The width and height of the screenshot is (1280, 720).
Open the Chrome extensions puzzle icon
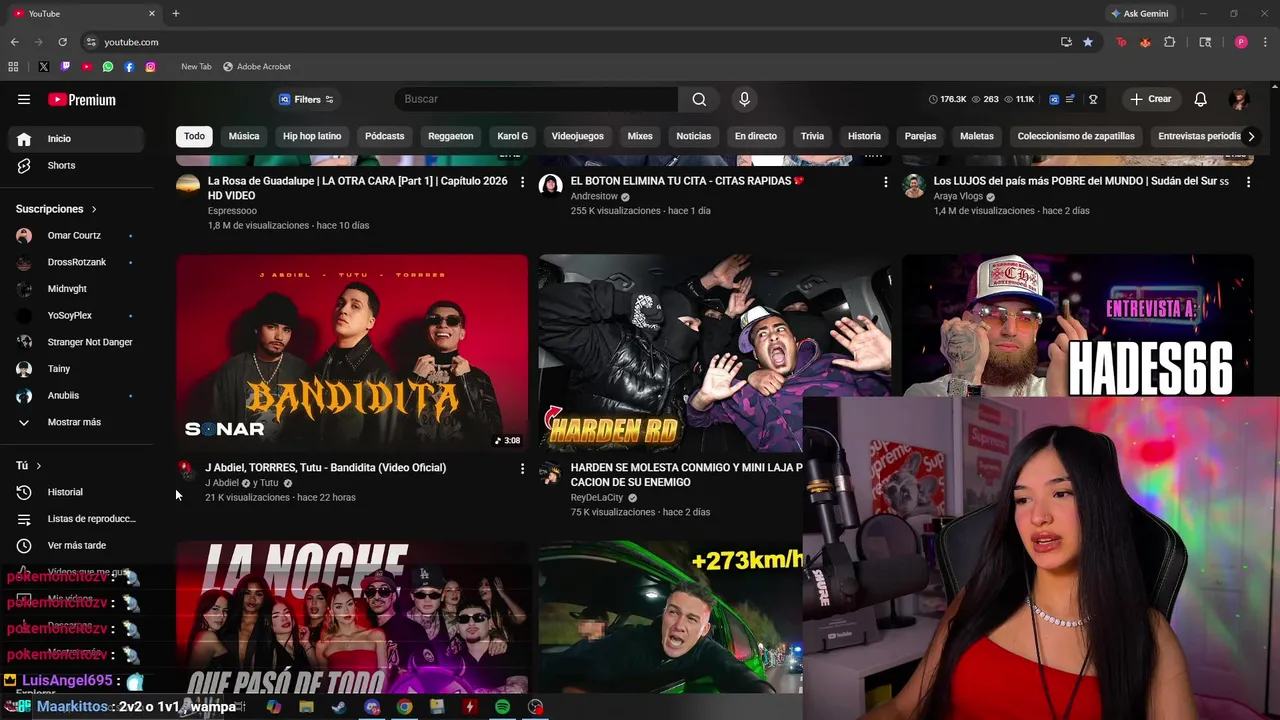point(1170,42)
